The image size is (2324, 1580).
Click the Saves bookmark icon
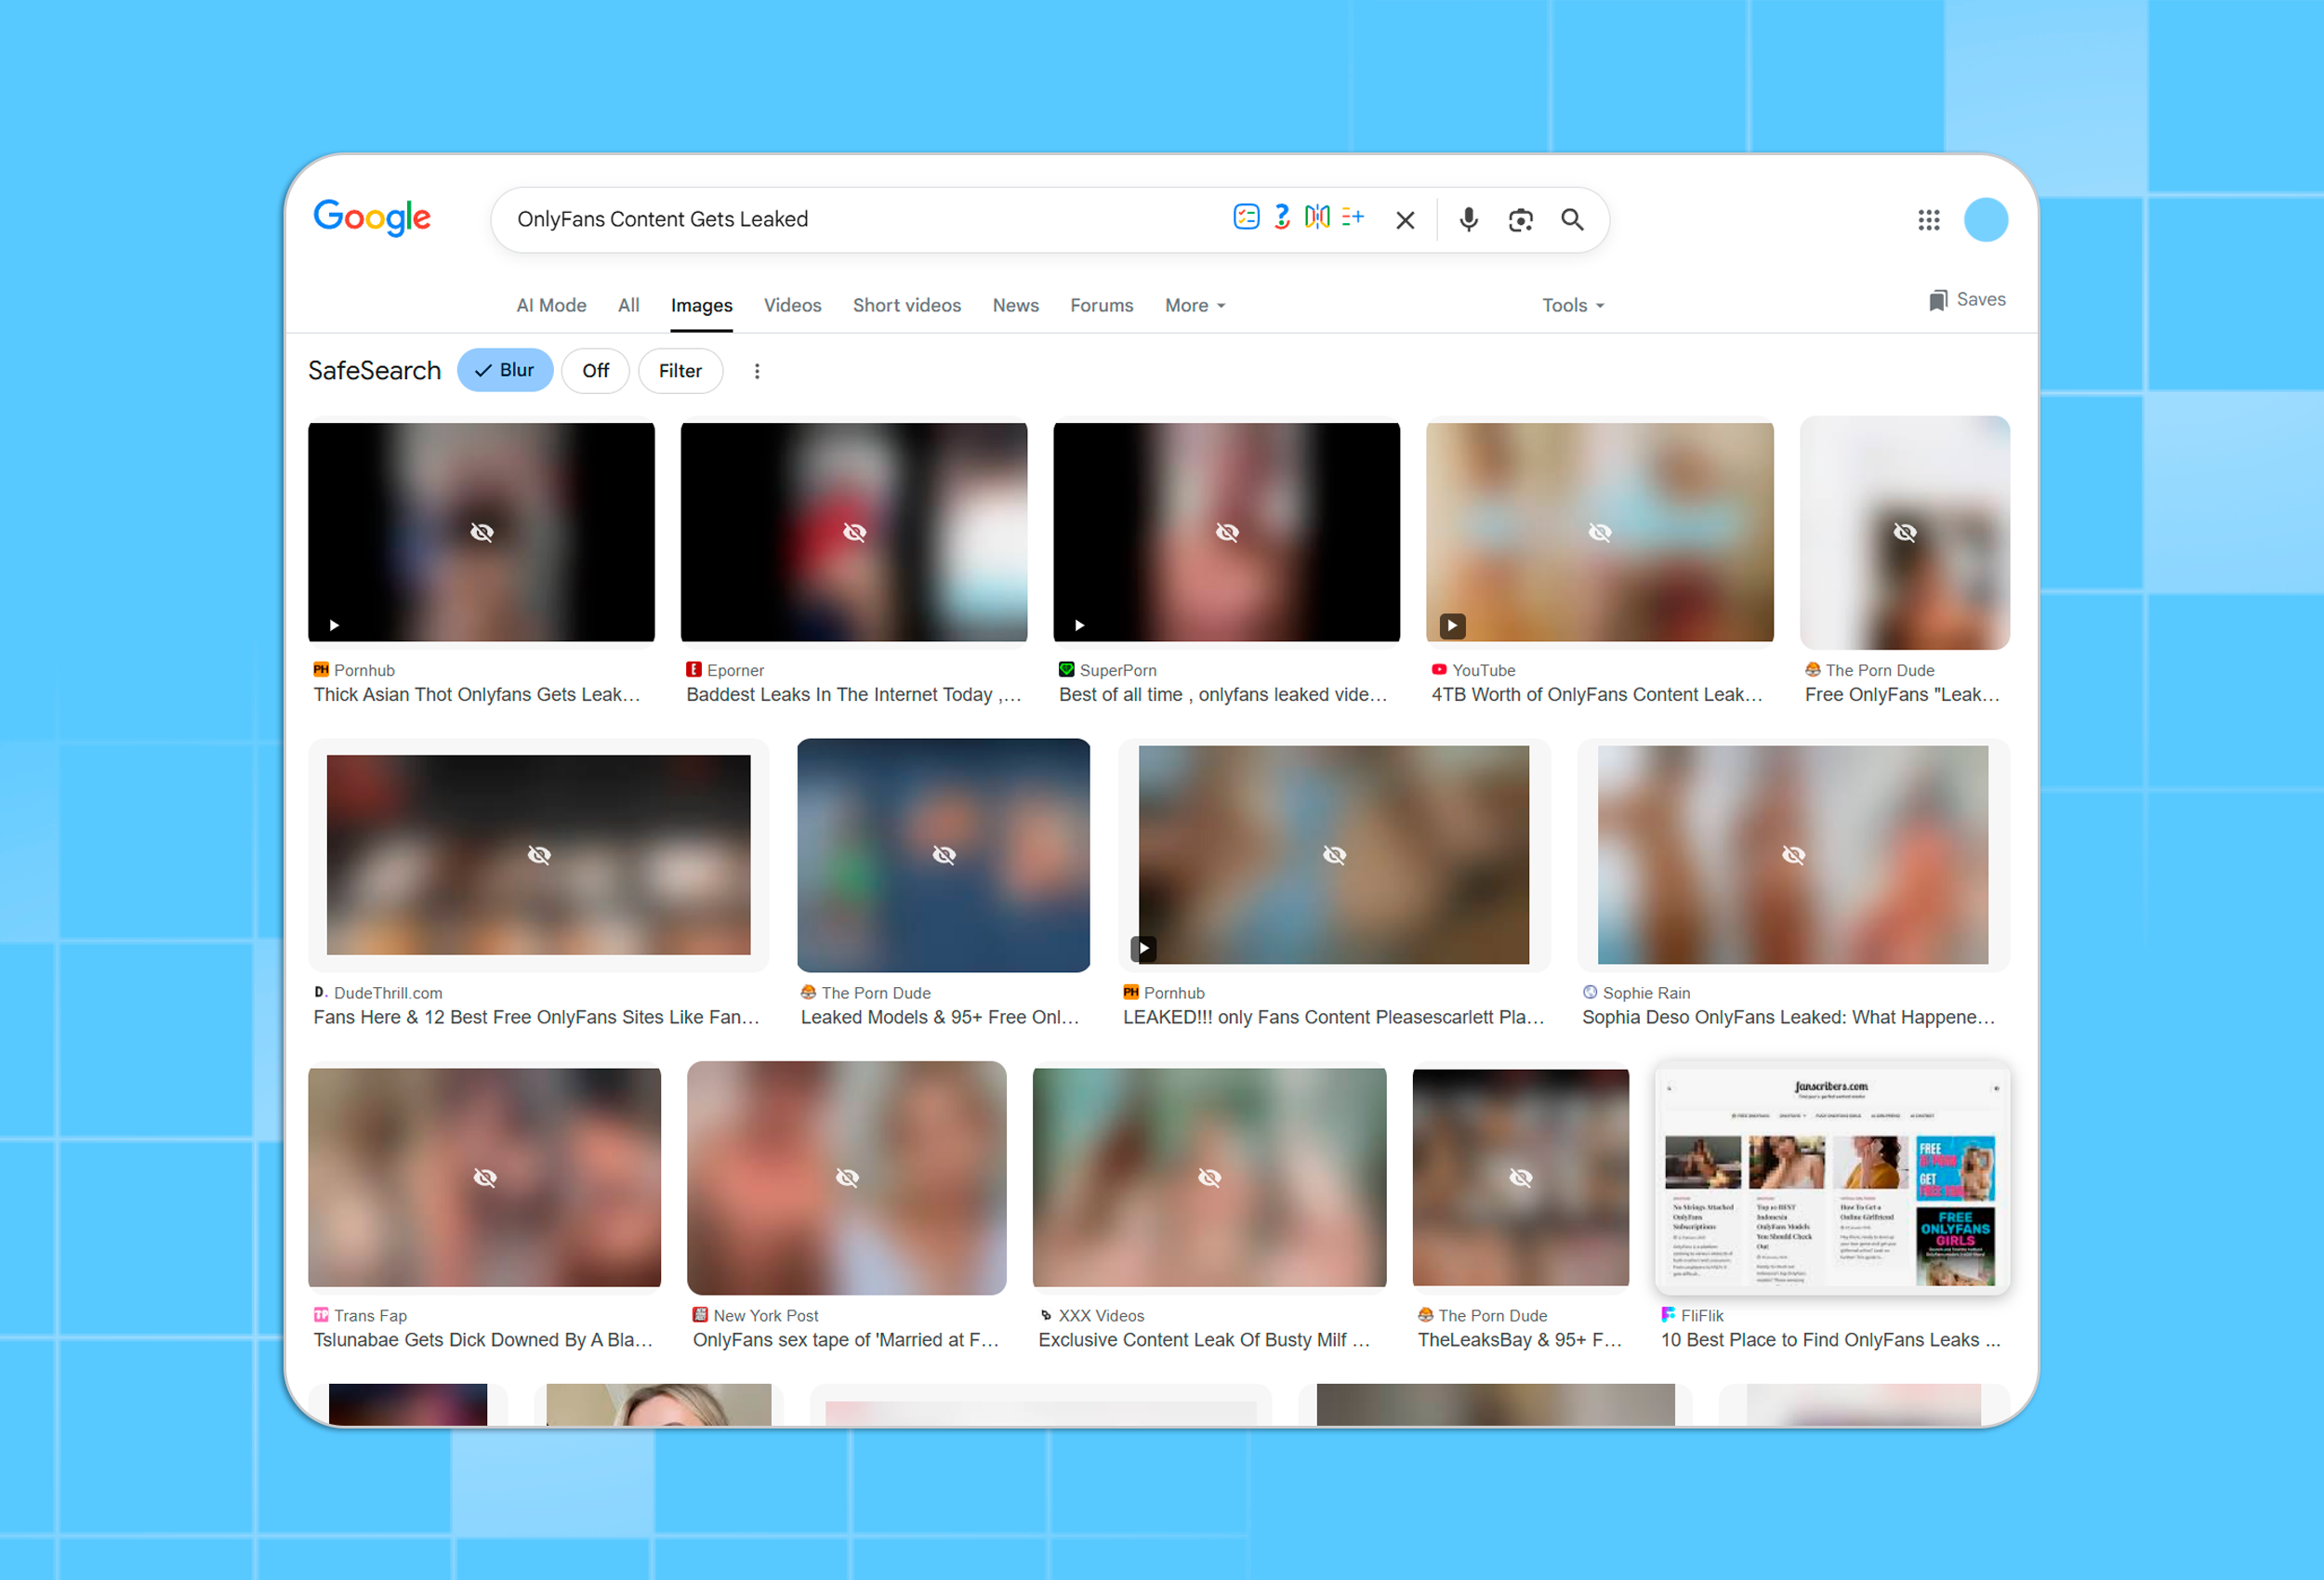click(1938, 300)
